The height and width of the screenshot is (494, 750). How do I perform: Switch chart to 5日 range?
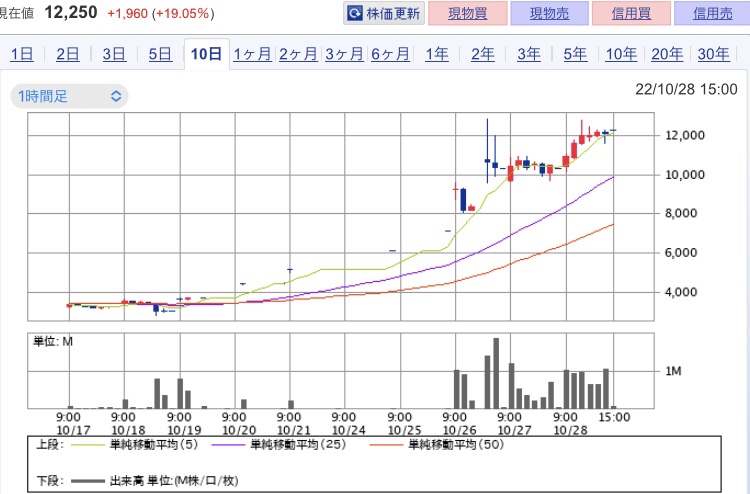coord(160,54)
